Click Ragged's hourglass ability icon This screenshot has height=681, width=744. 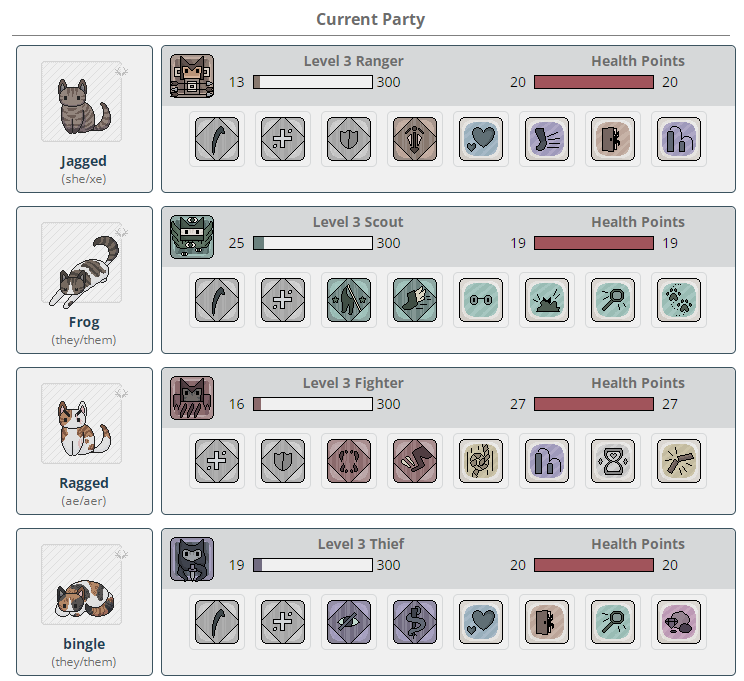(613, 461)
